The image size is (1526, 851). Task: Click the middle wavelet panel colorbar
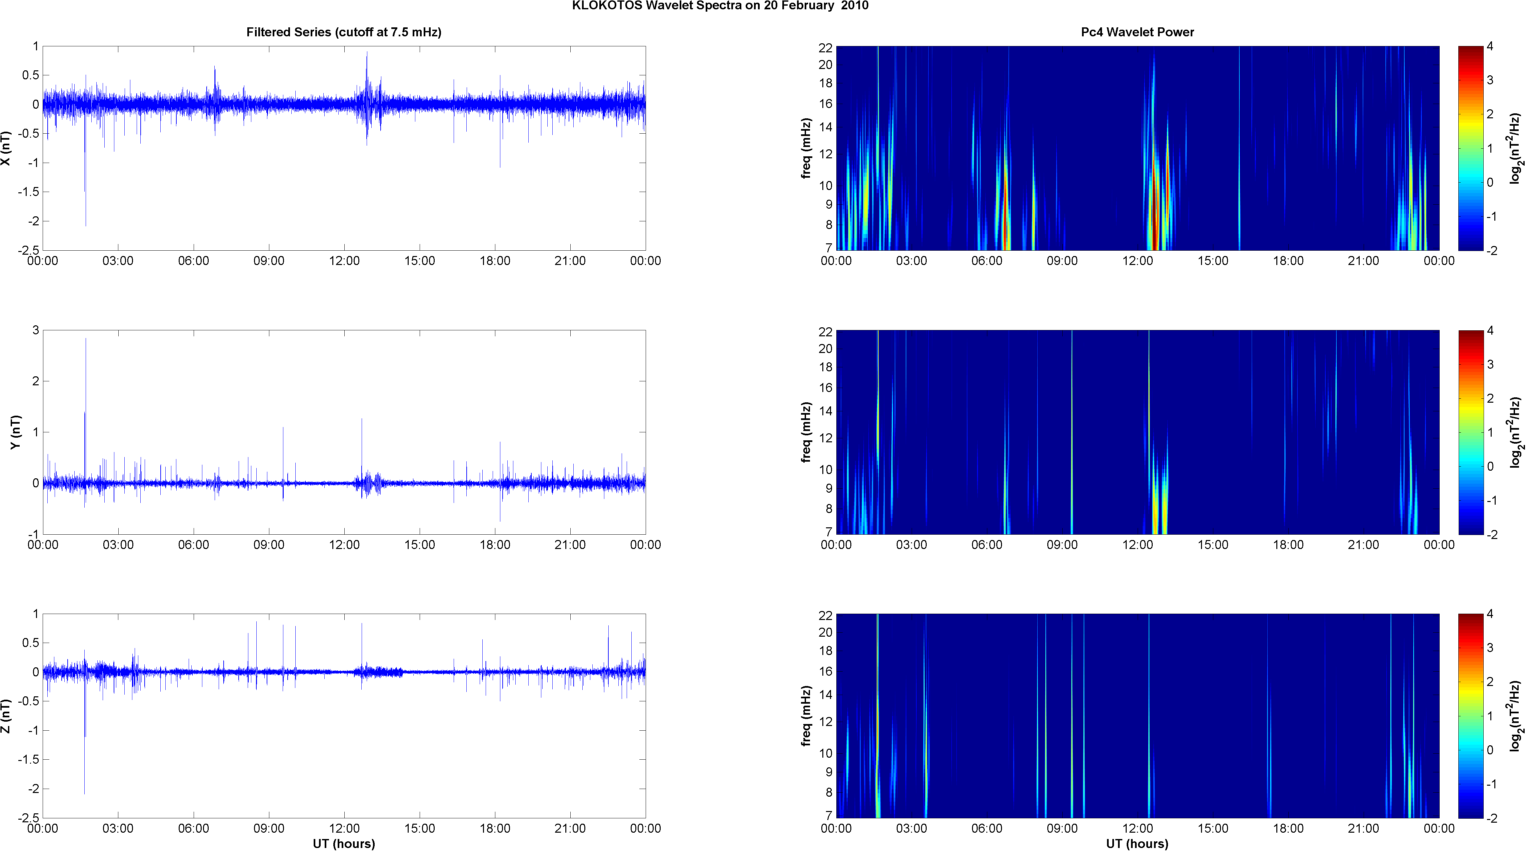1470,432
